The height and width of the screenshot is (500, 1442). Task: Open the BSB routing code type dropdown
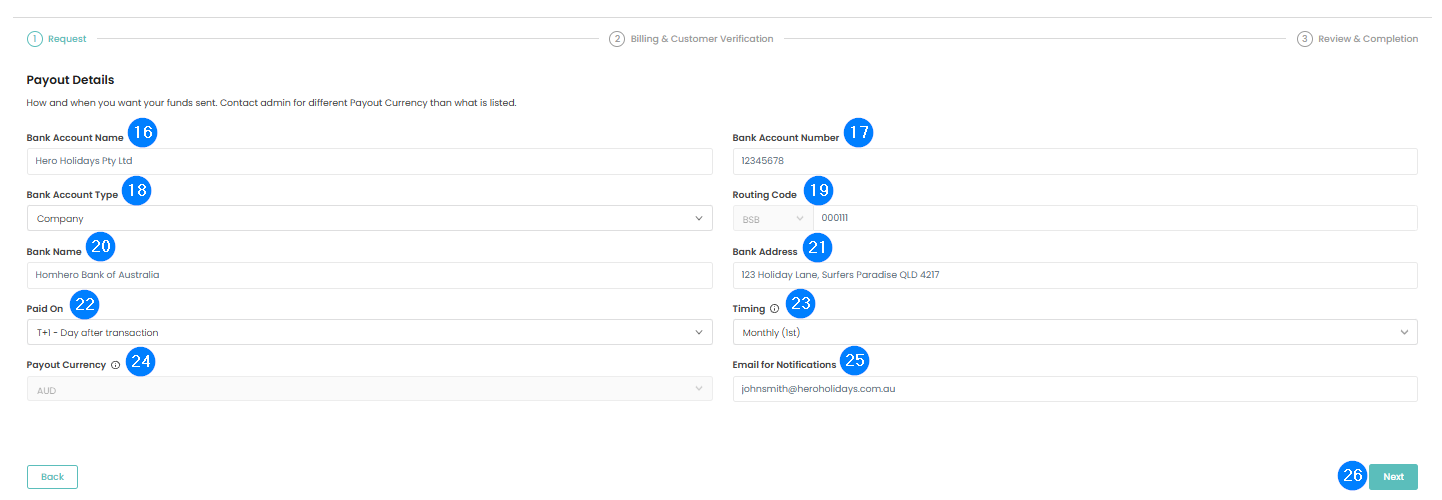coord(772,218)
